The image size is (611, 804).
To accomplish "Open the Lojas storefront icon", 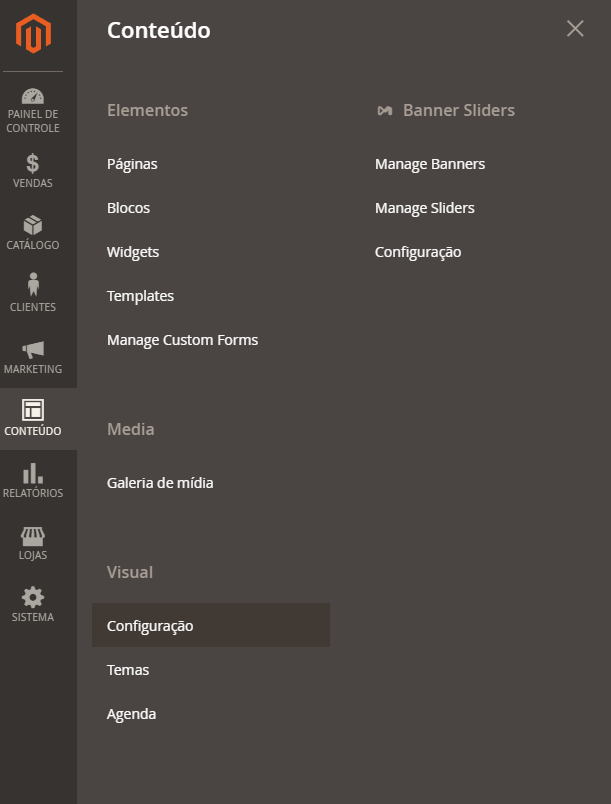I will tap(33, 536).
